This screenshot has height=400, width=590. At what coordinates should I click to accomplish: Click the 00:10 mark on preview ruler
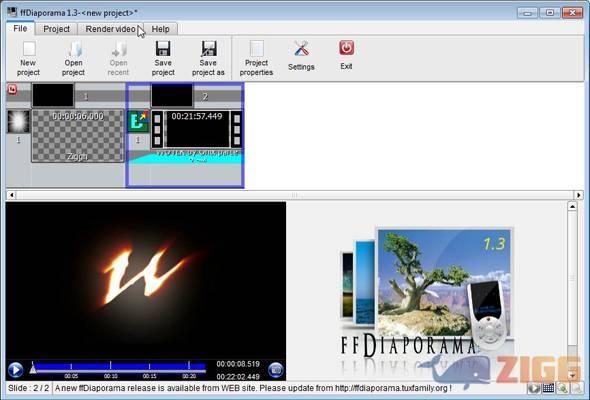[111, 376]
